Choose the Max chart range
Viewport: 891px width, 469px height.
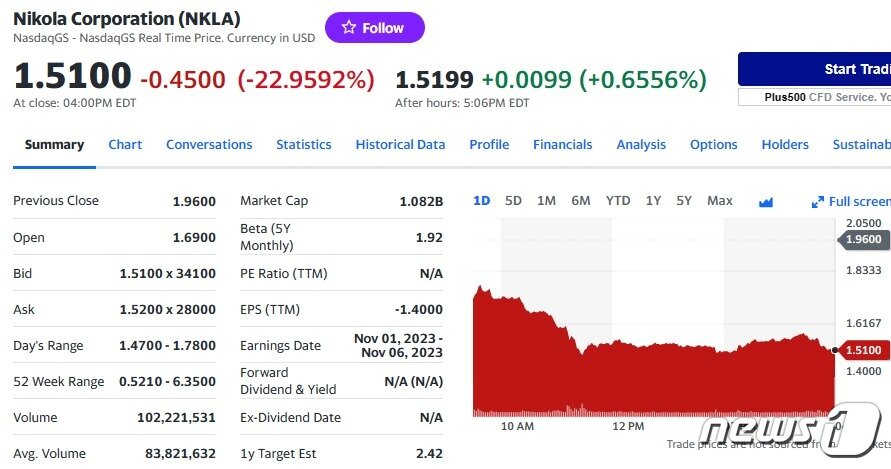(719, 201)
